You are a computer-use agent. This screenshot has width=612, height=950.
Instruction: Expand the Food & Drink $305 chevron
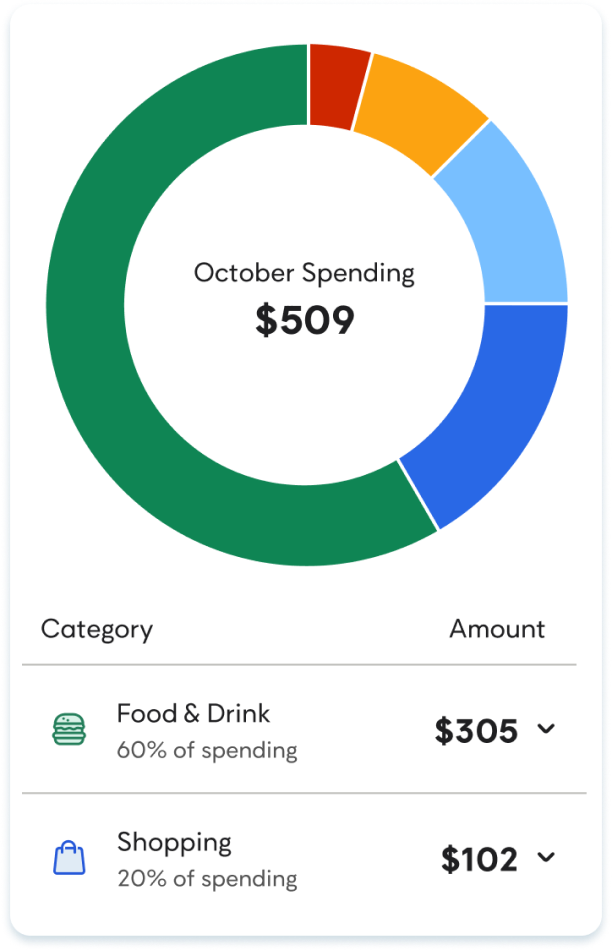pos(546,729)
